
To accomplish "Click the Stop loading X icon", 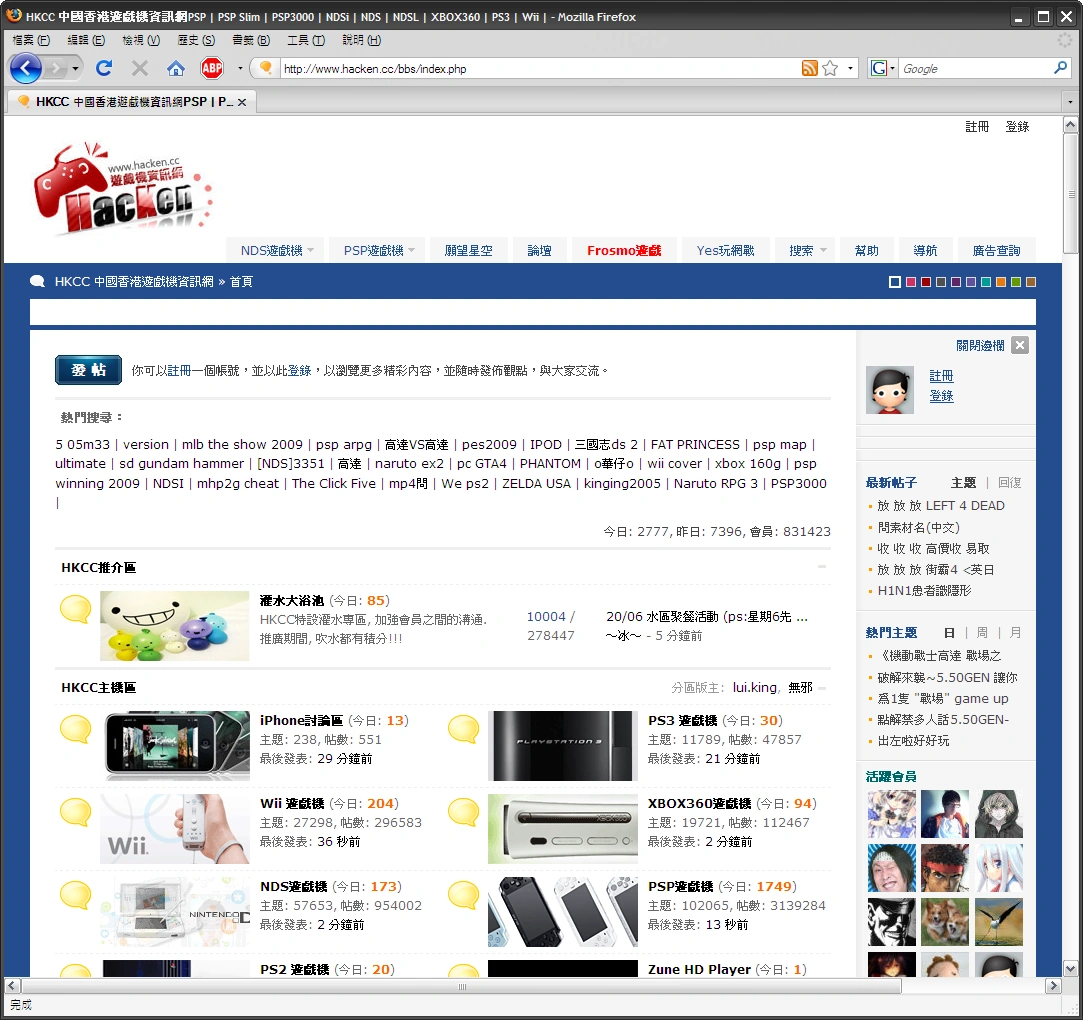I will tap(140, 68).
